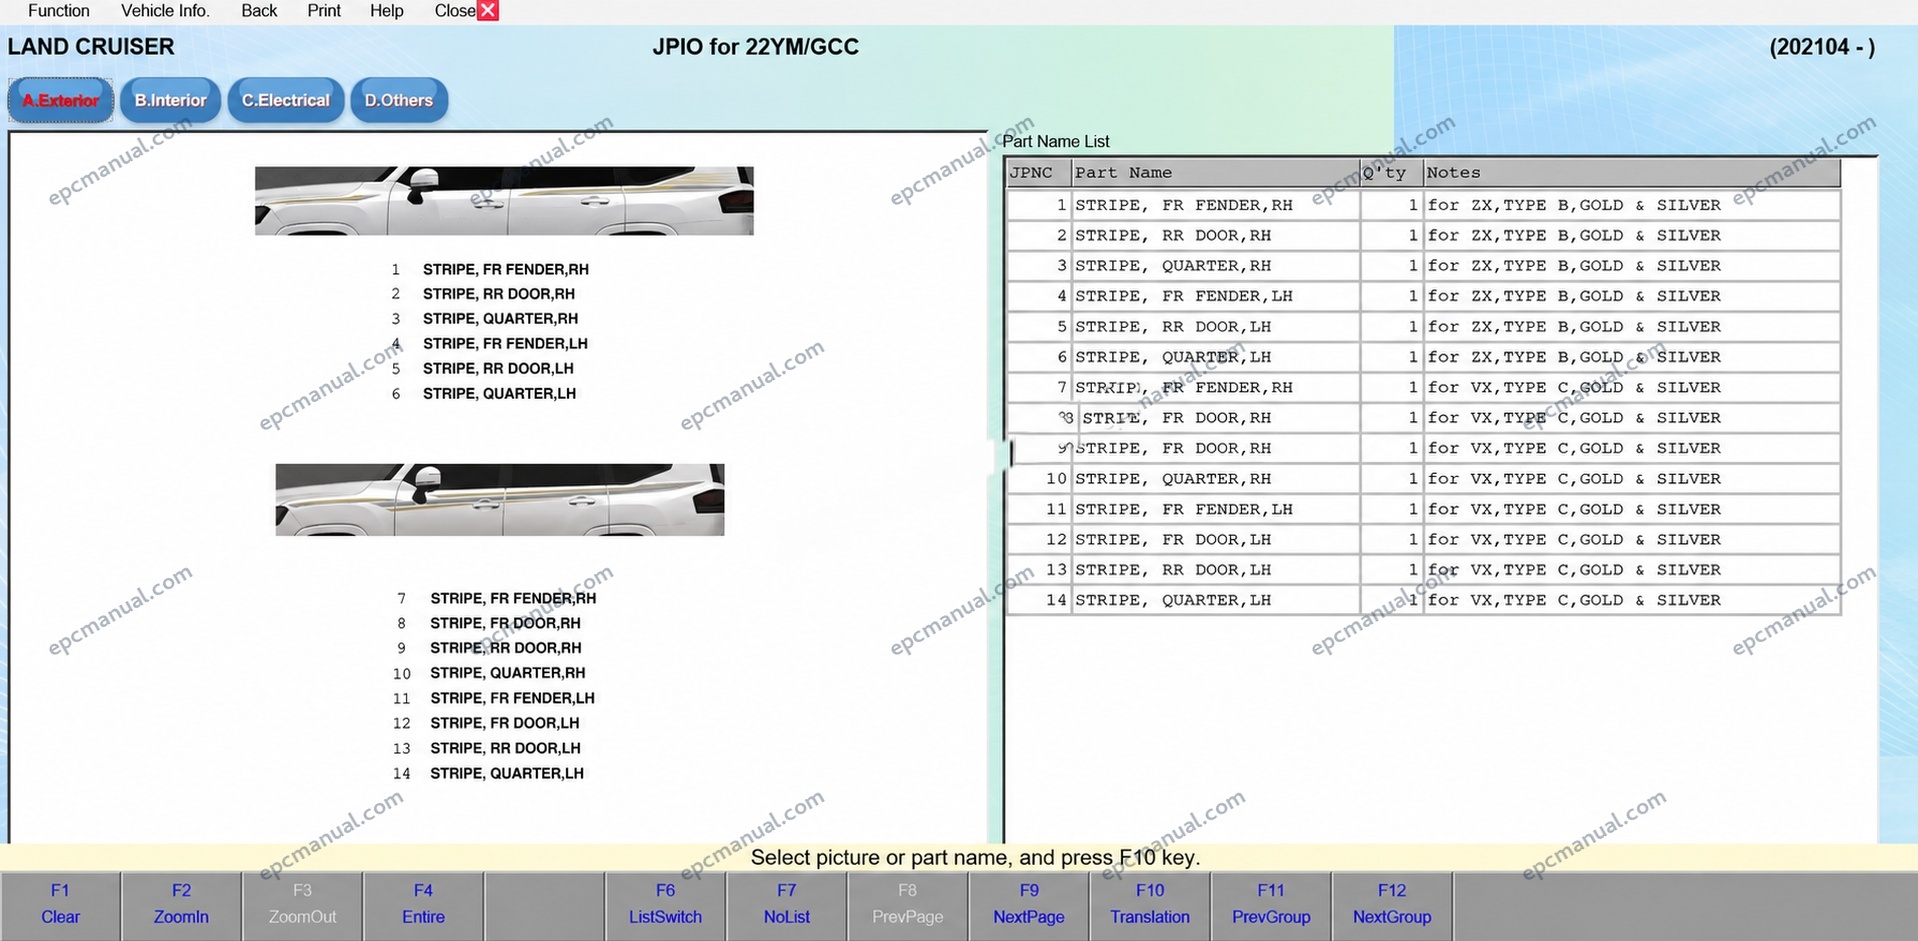The height and width of the screenshot is (941, 1918).
Task: Open the D.Others category tab
Action: pyautogui.click(x=398, y=100)
